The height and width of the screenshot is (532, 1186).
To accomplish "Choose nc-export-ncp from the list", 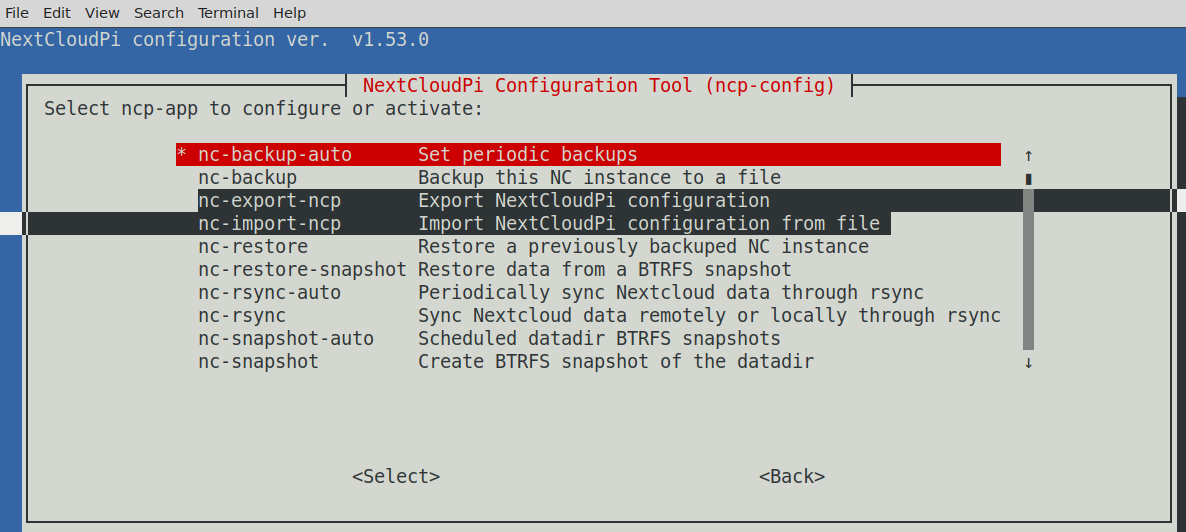I will pos(270,201).
